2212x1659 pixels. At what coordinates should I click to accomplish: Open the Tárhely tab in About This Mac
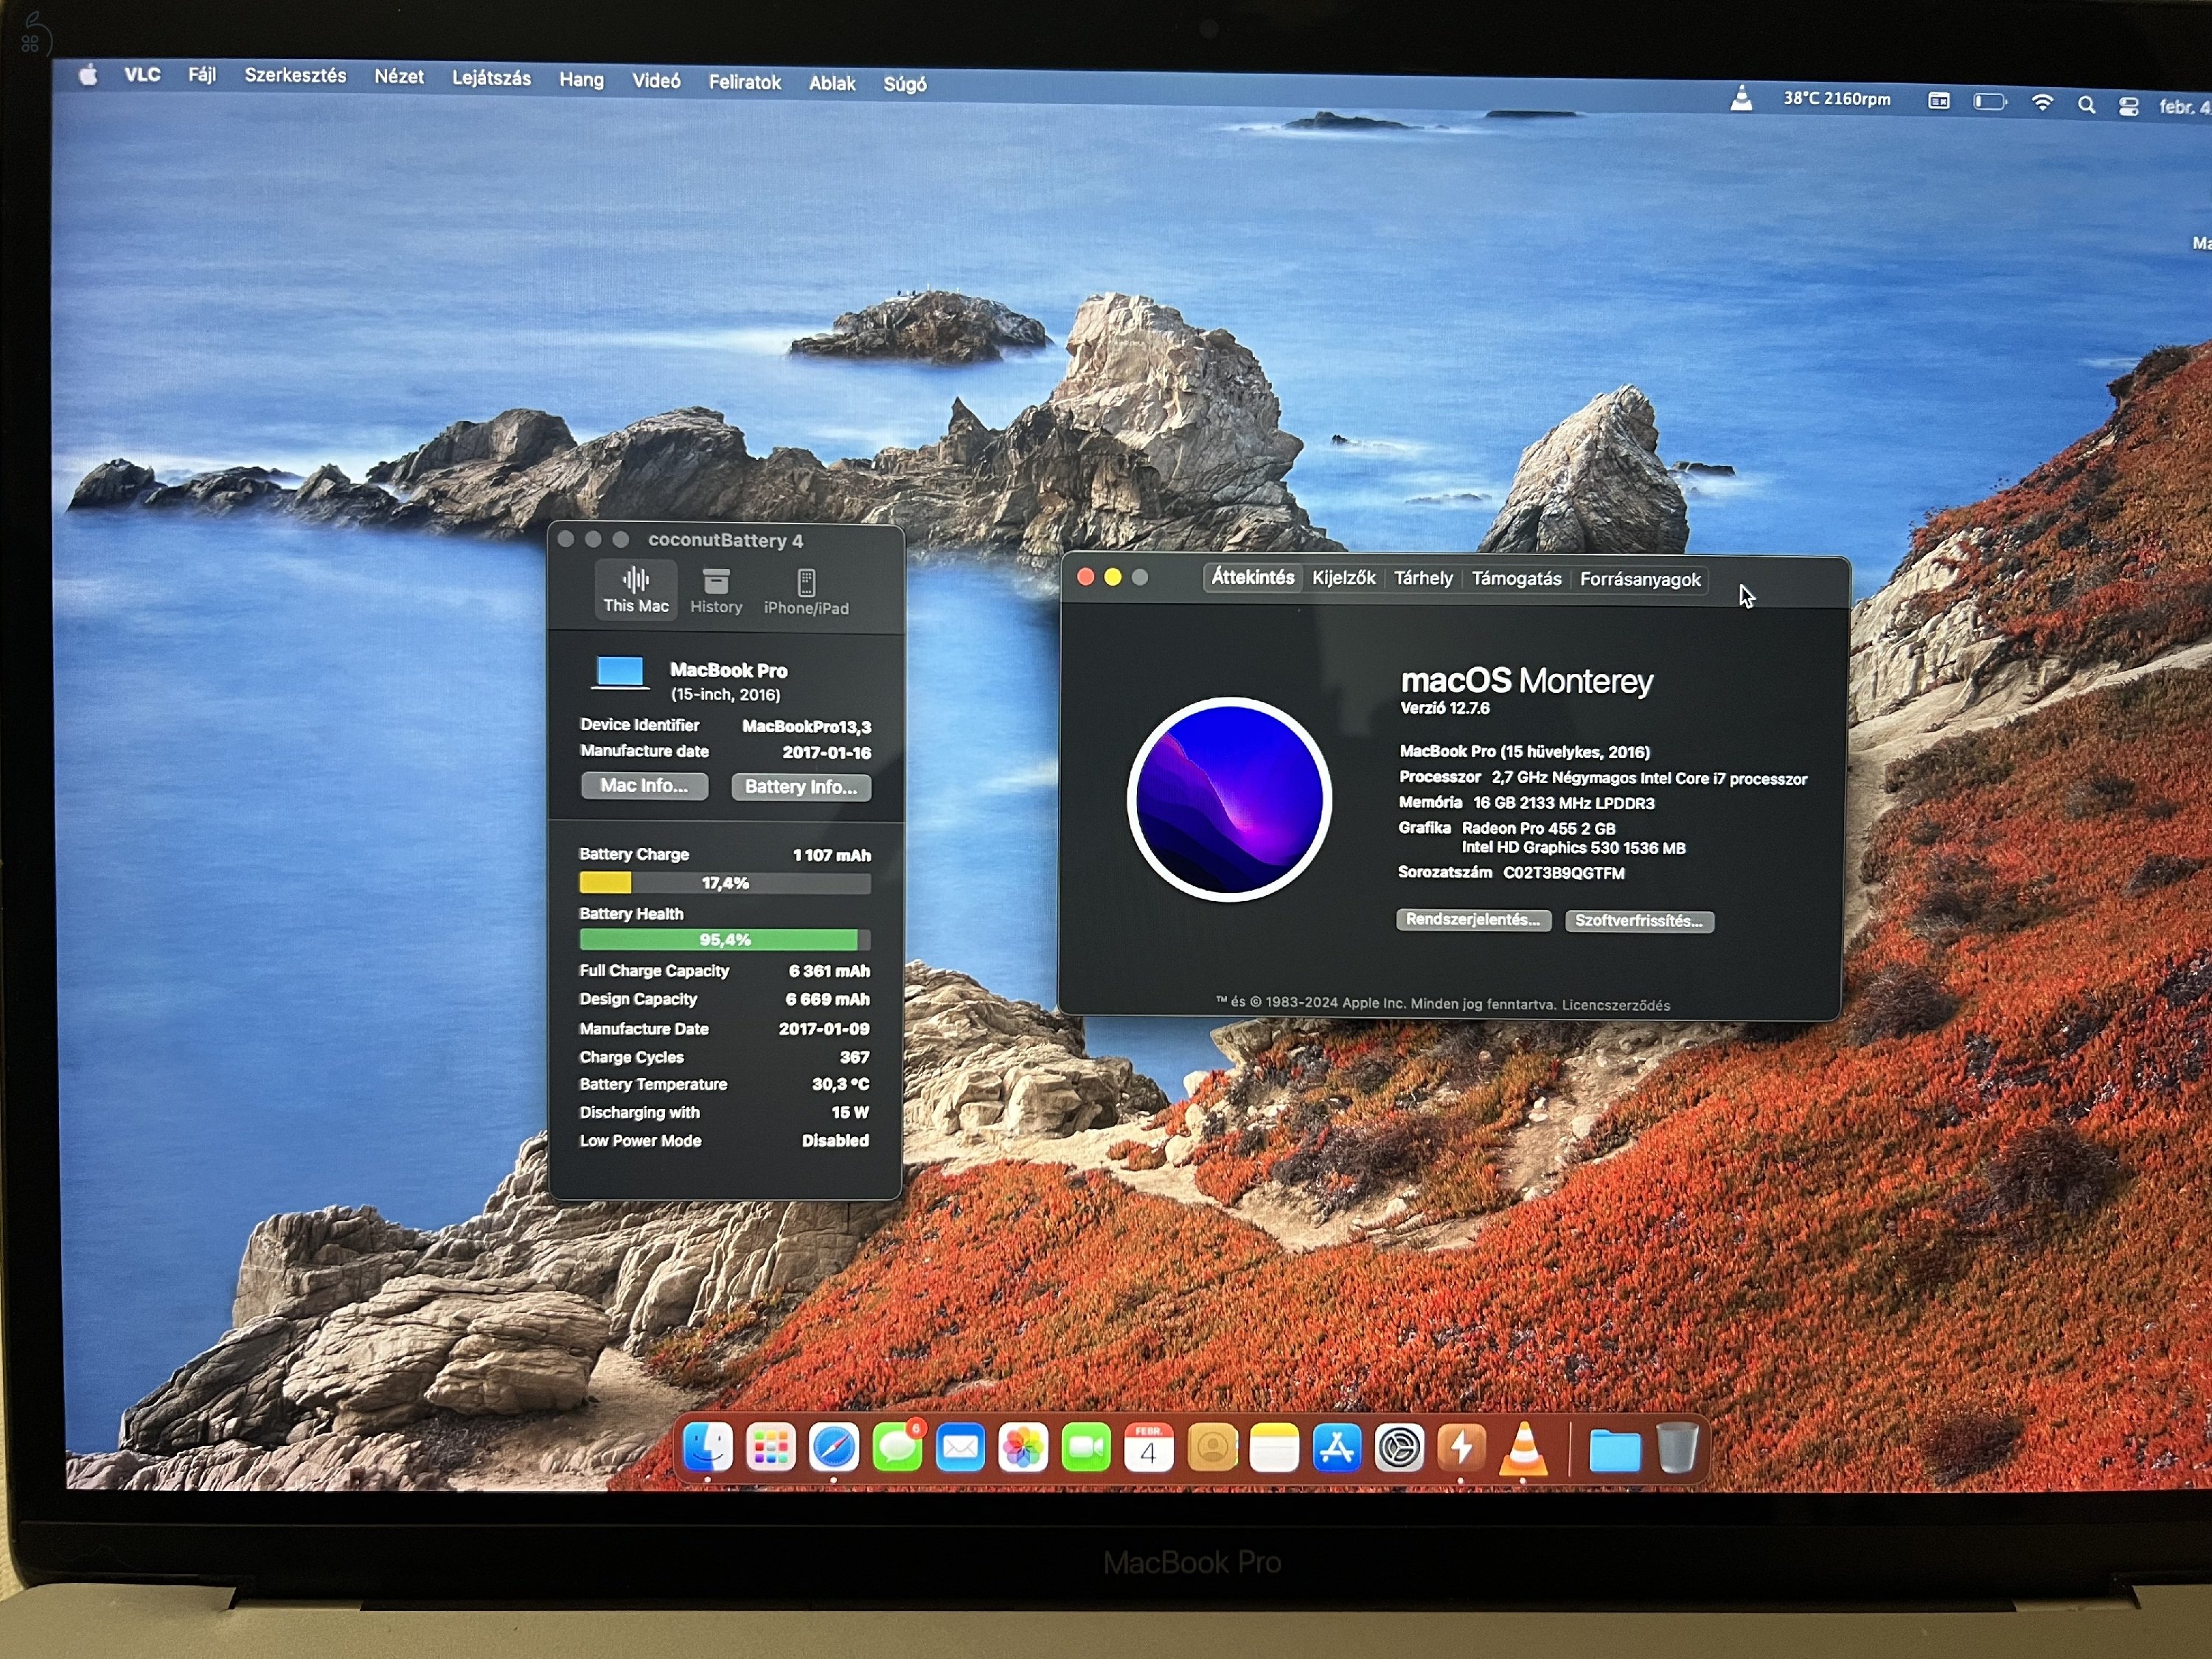click(x=1423, y=578)
